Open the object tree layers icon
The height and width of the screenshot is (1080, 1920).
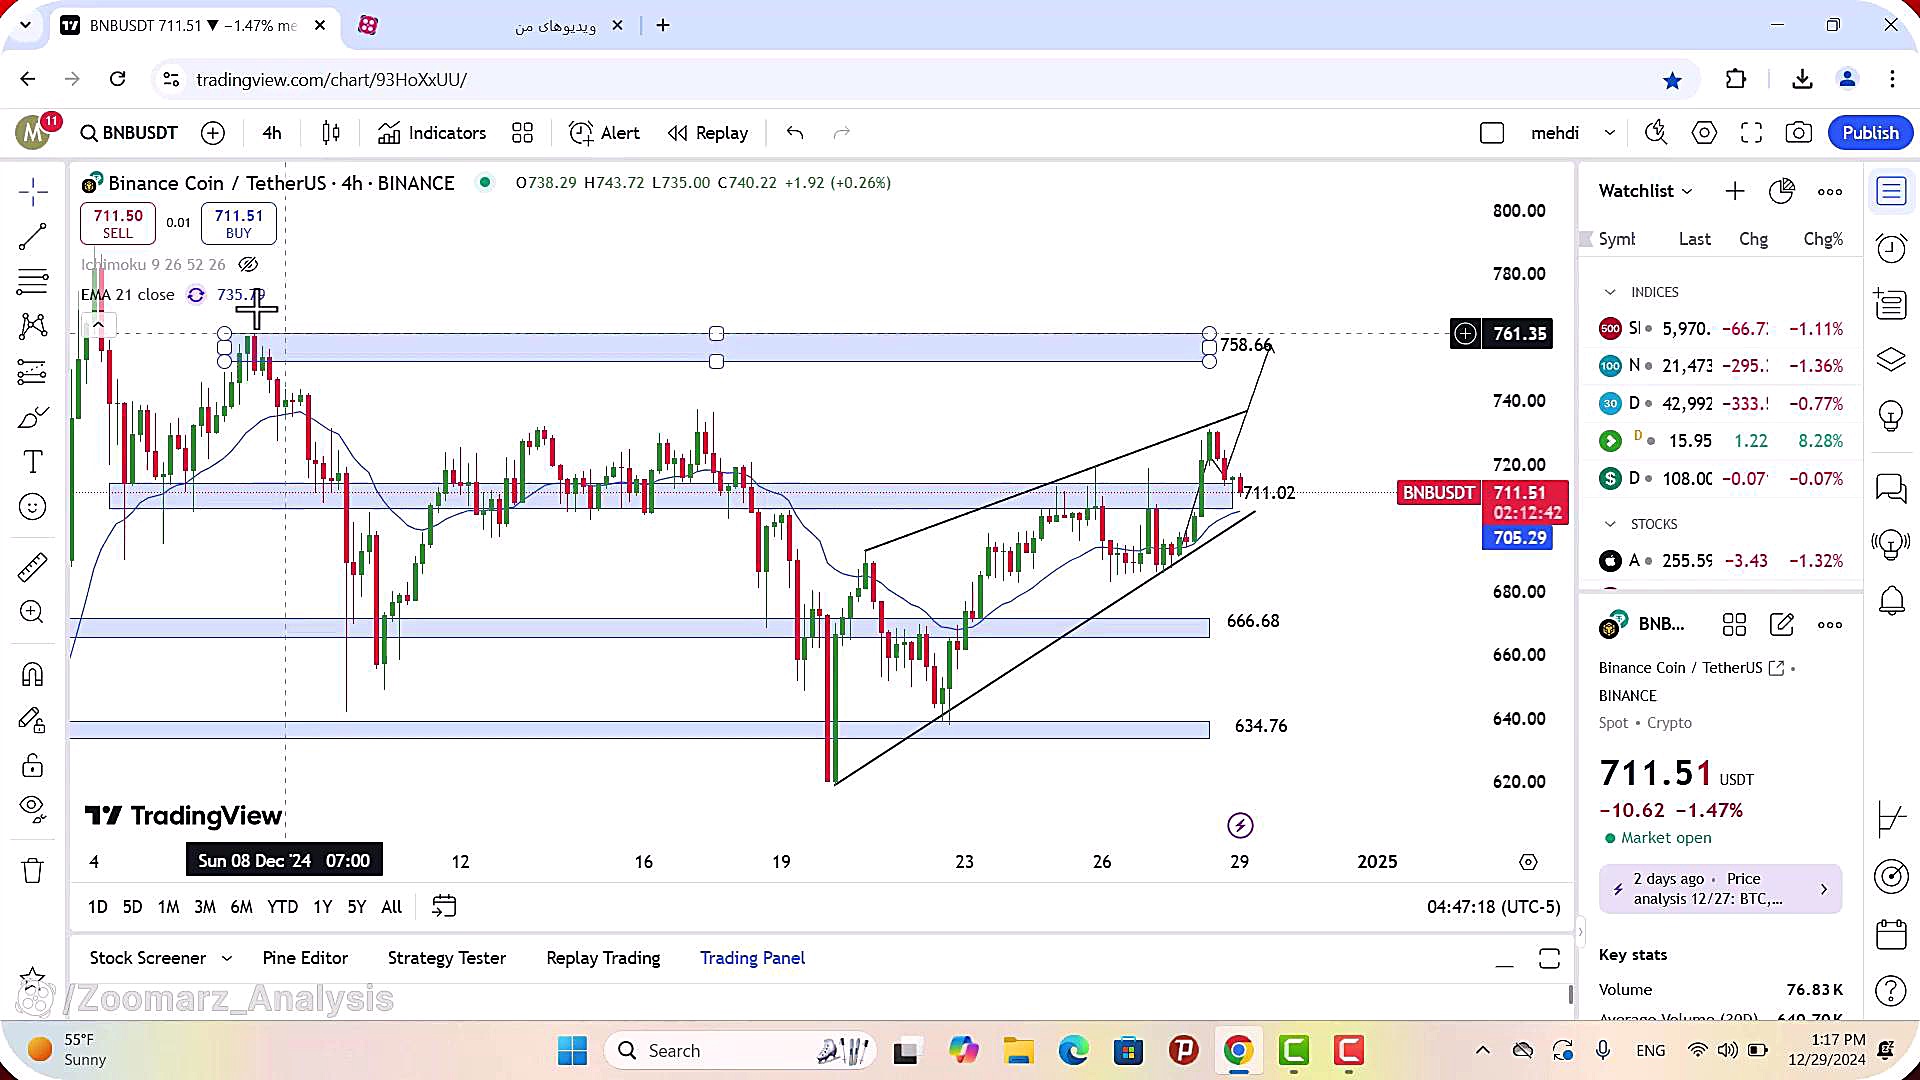[x=1891, y=359]
